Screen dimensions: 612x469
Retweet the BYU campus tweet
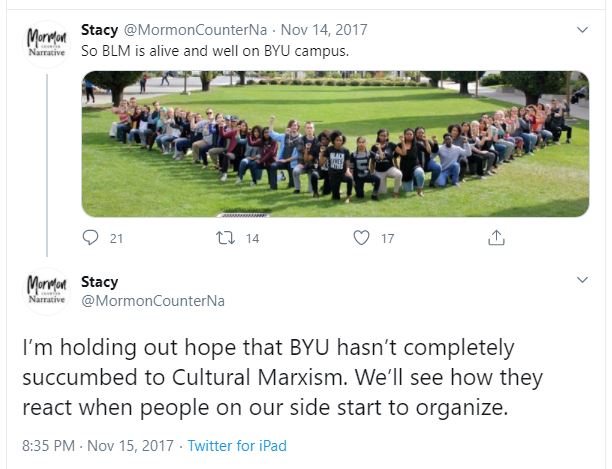(226, 238)
